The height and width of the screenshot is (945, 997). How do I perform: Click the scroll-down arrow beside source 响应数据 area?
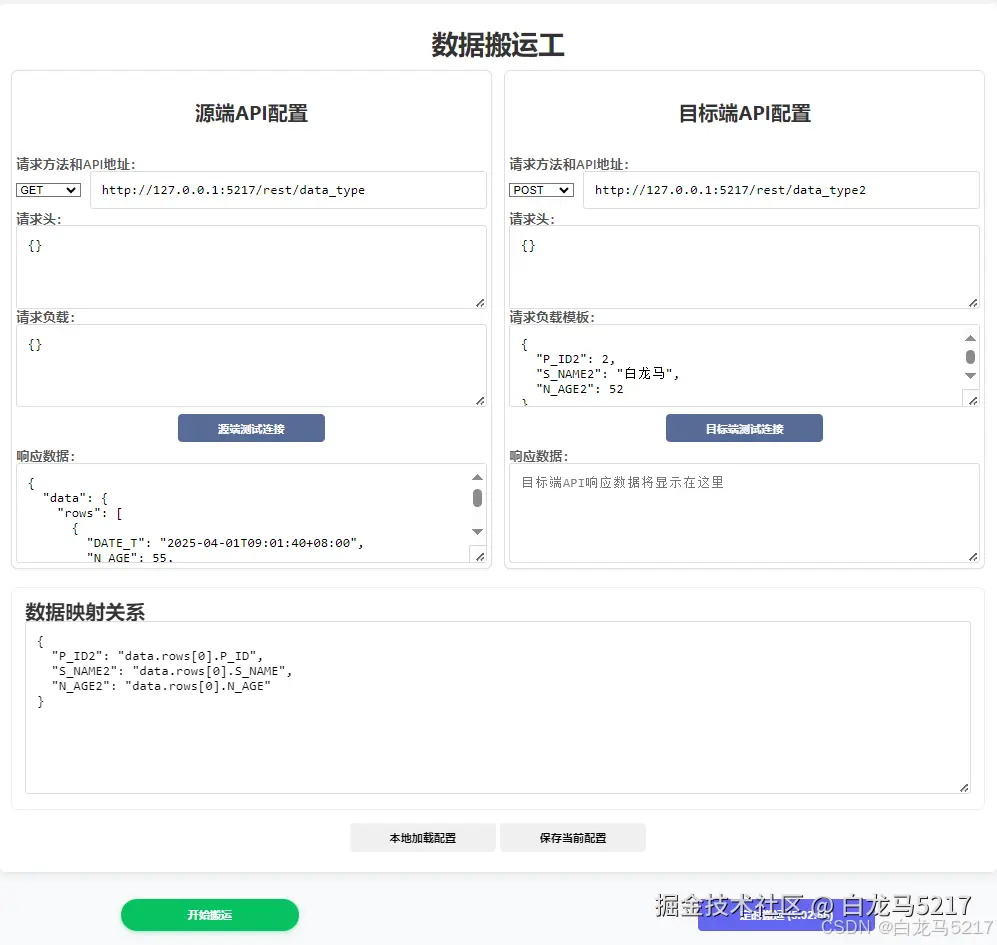(477, 532)
